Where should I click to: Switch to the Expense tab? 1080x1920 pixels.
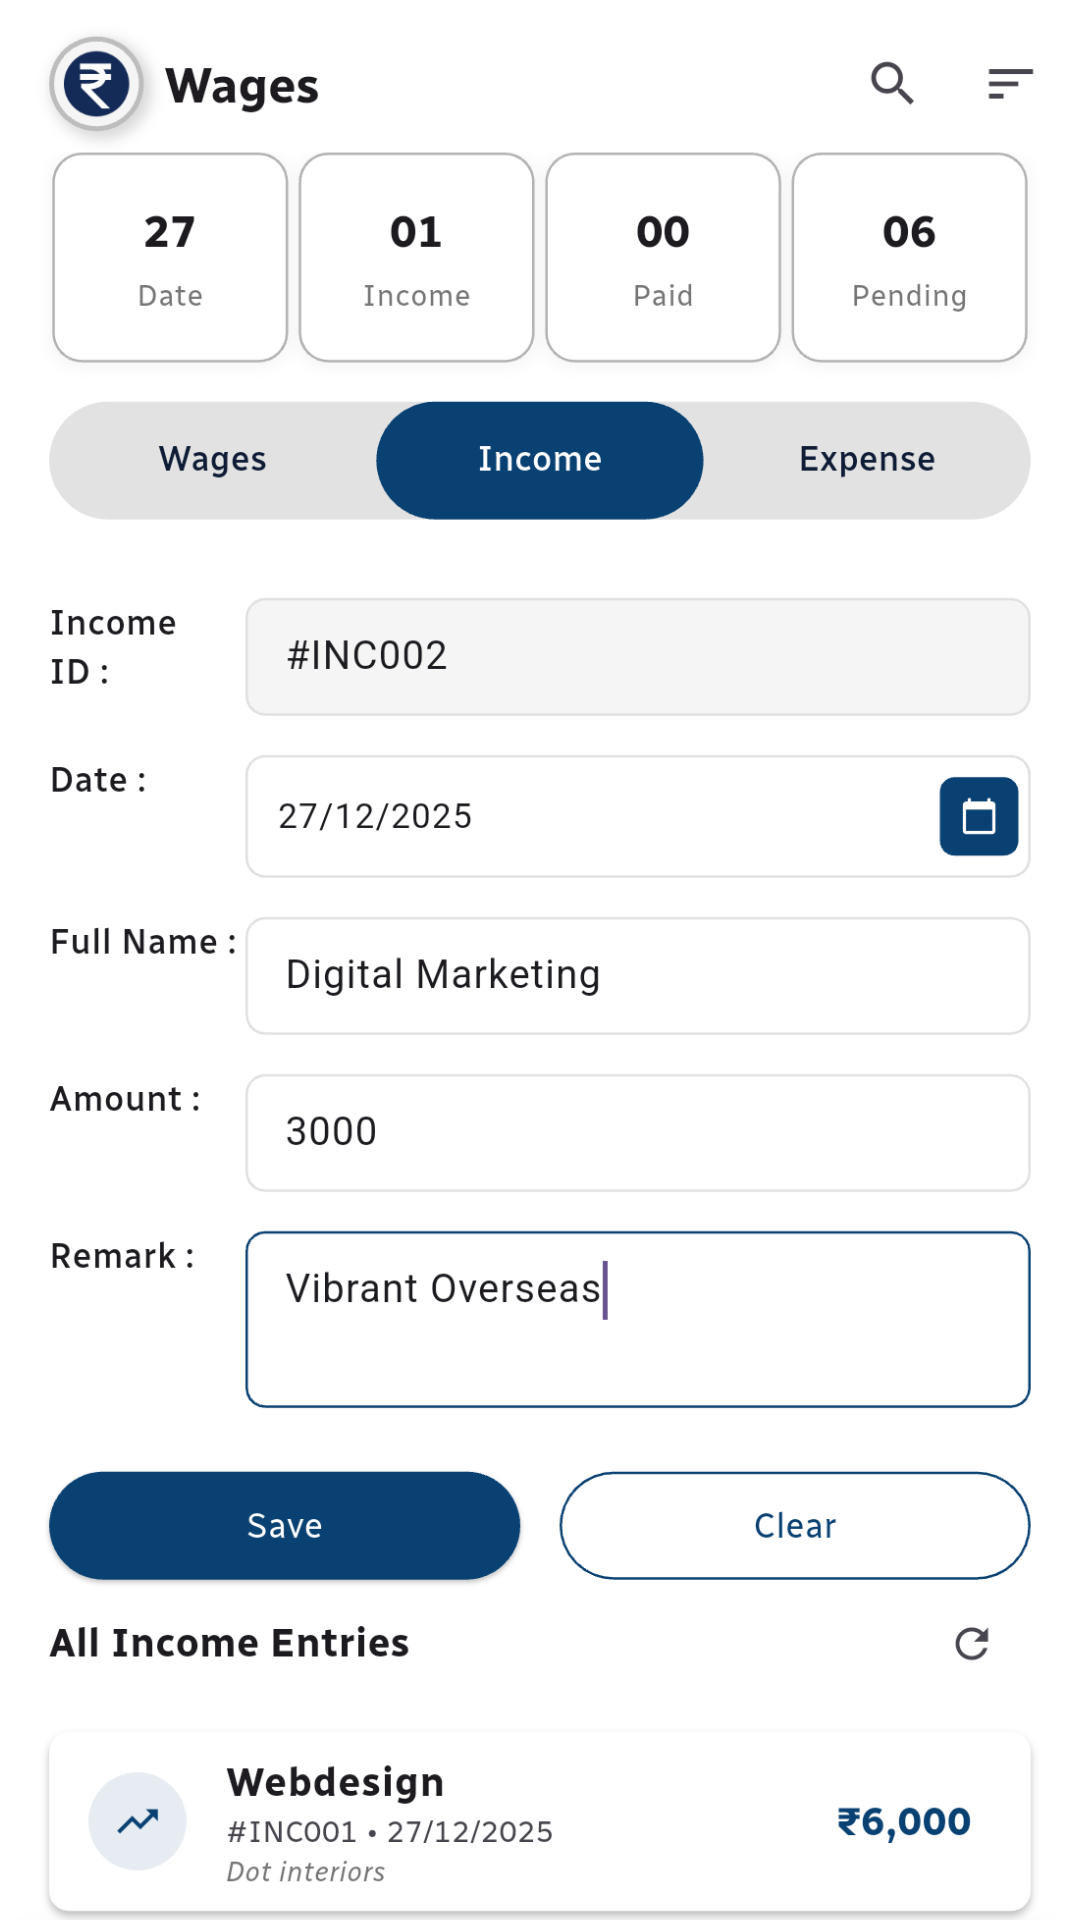point(866,460)
